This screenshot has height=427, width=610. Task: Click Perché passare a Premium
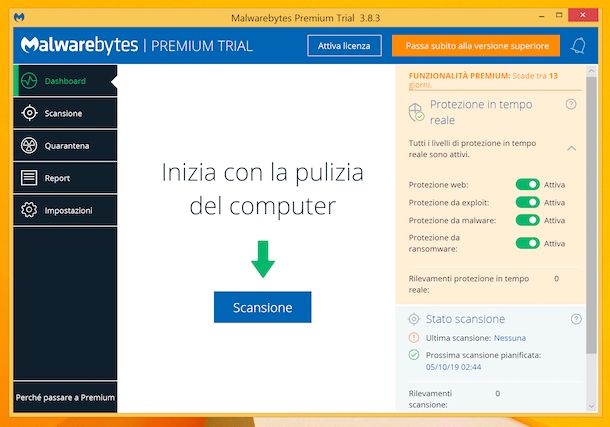click(x=65, y=397)
